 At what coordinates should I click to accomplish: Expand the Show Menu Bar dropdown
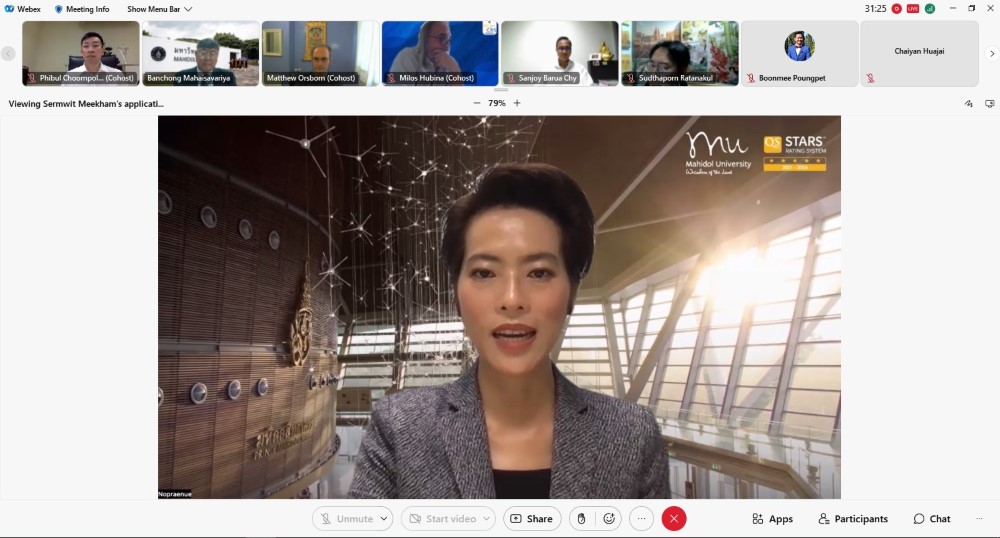pyautogui.click(x=159, y=9)
